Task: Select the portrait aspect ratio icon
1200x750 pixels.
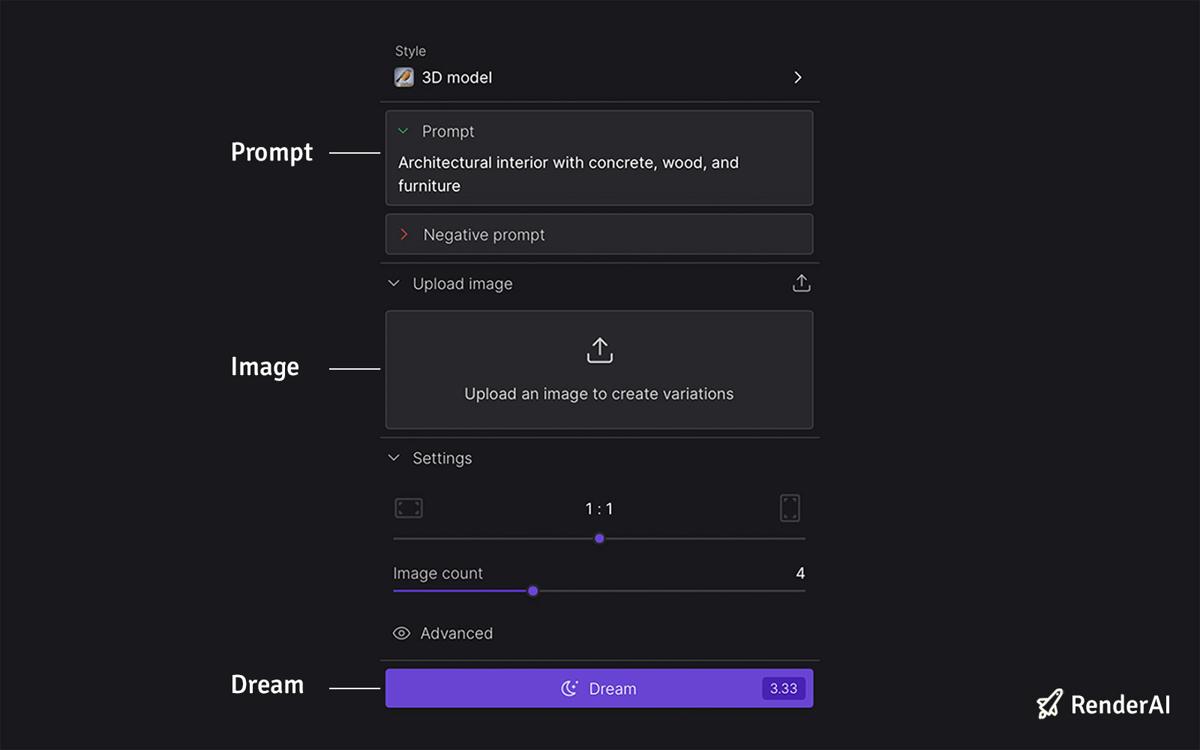Action: coord(790,508)
